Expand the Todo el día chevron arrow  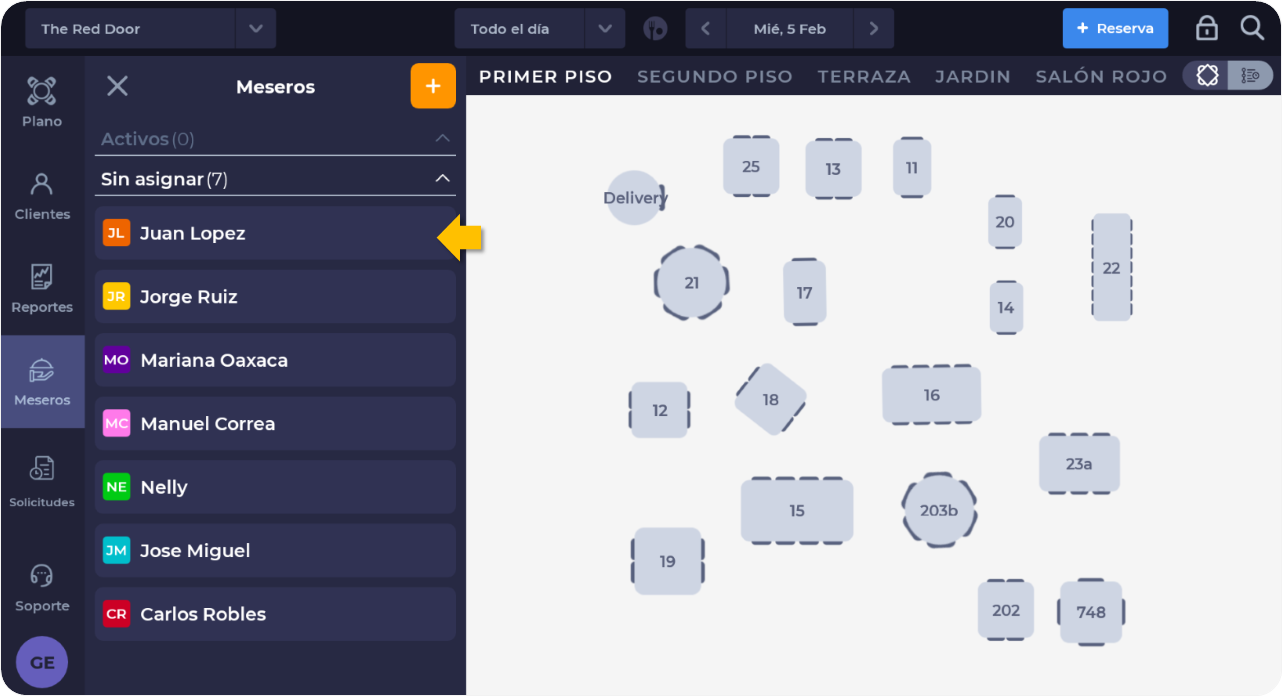605,28
